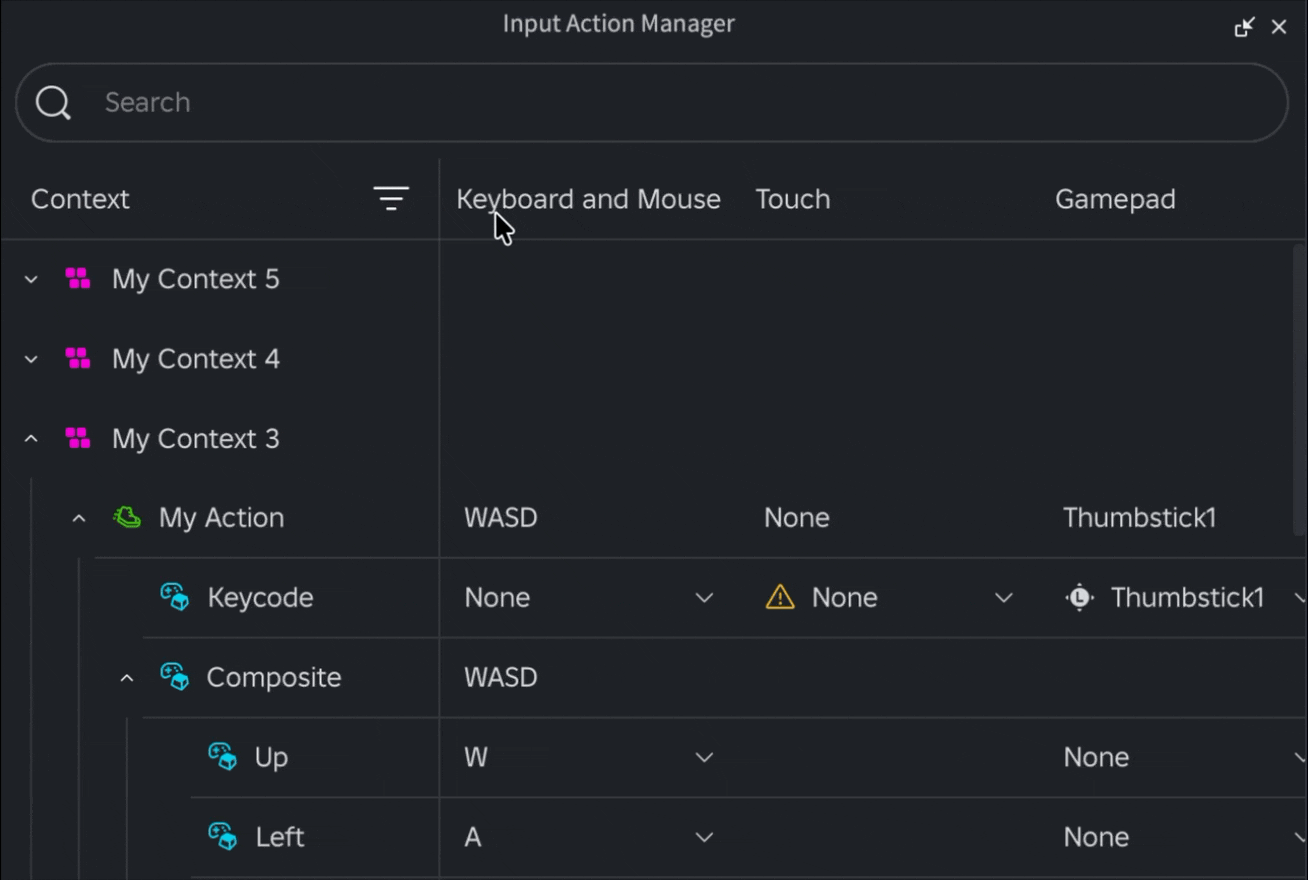Click the pink My Context 4 icon
1308x880 pixels.
tap(78, 358)
